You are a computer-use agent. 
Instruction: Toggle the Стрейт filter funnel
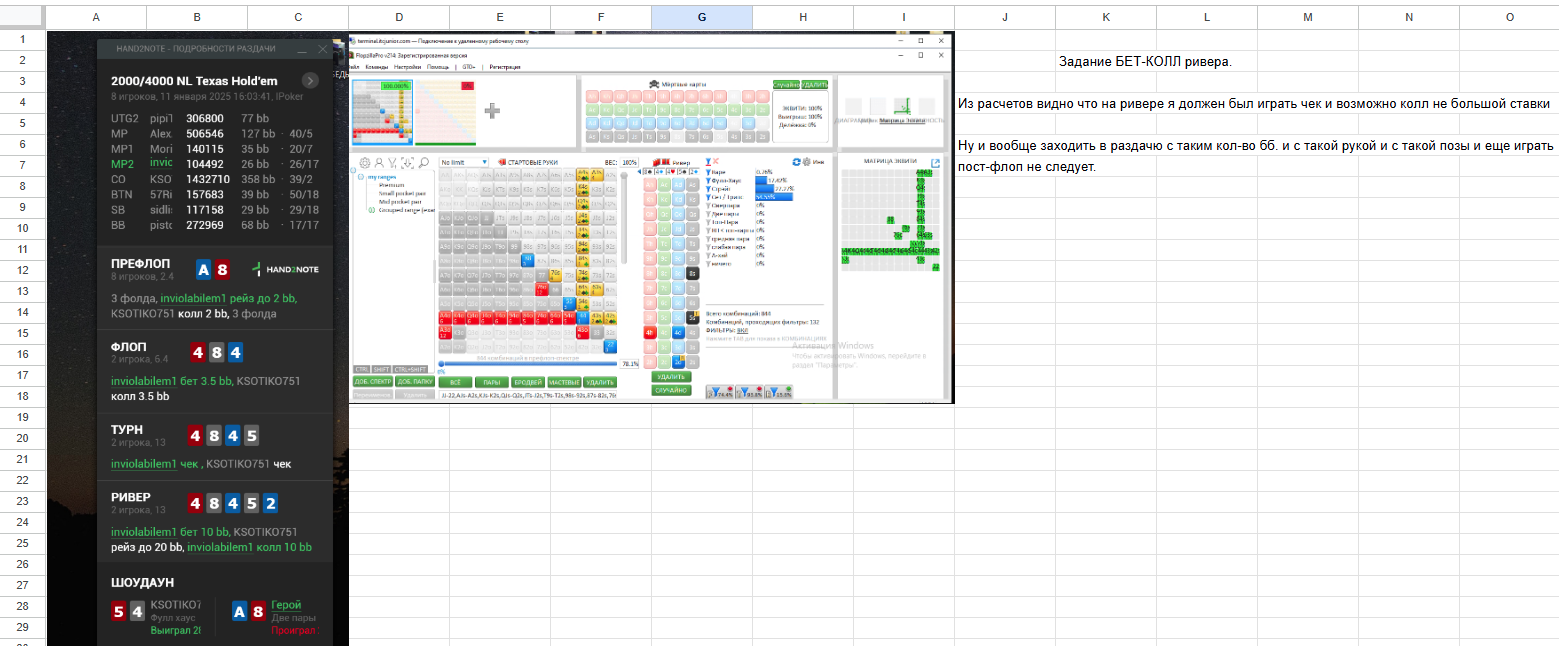708,189
